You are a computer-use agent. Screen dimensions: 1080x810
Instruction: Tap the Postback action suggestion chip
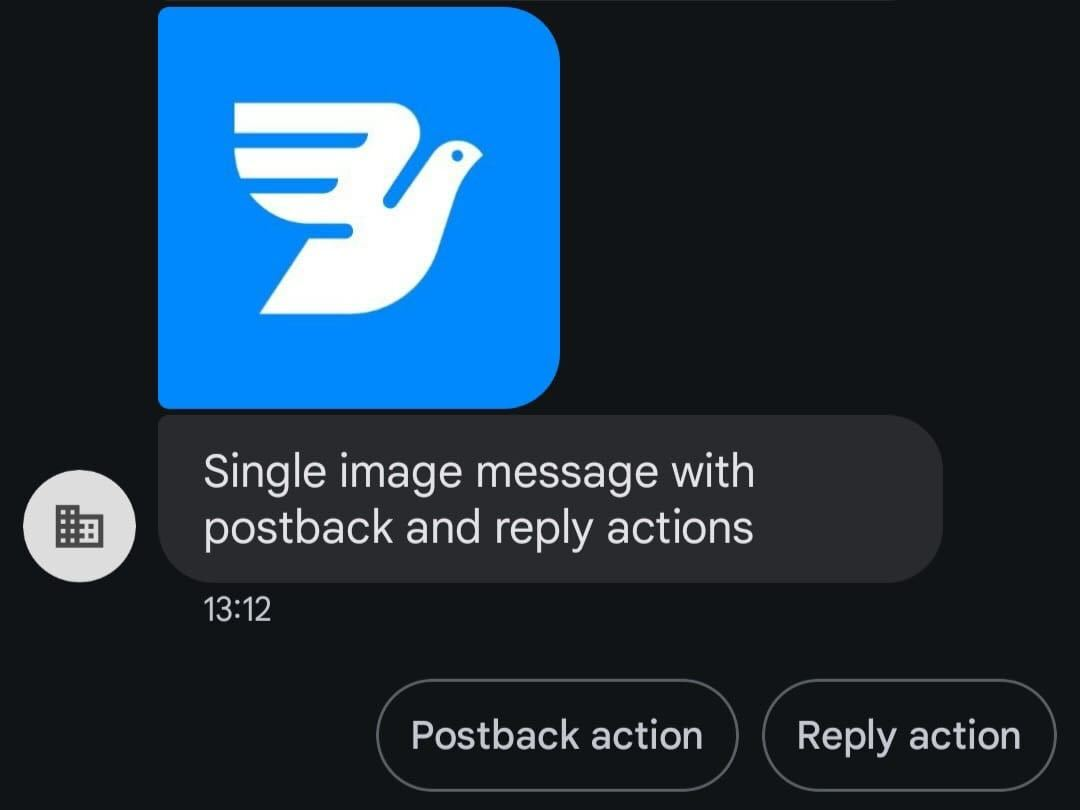point(557,735)
